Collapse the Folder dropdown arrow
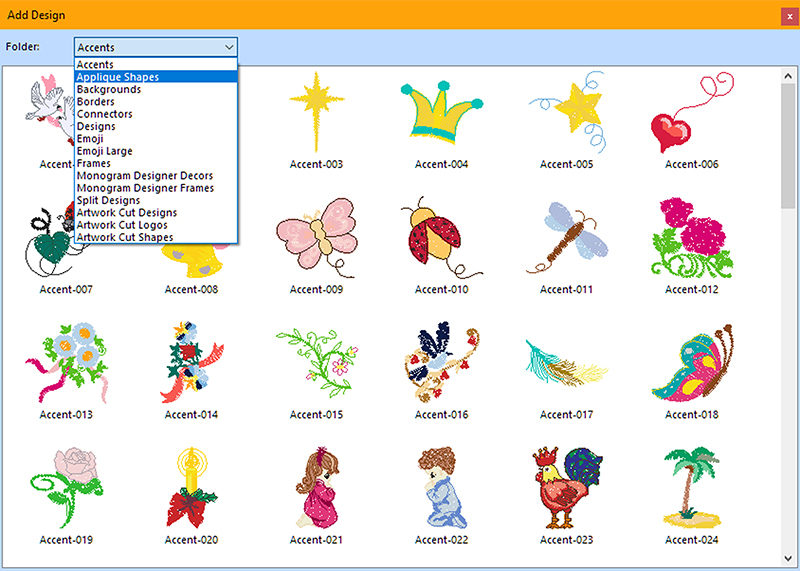Image resolution: width=800 pixels, height=571 pixels. click(229, 47)
